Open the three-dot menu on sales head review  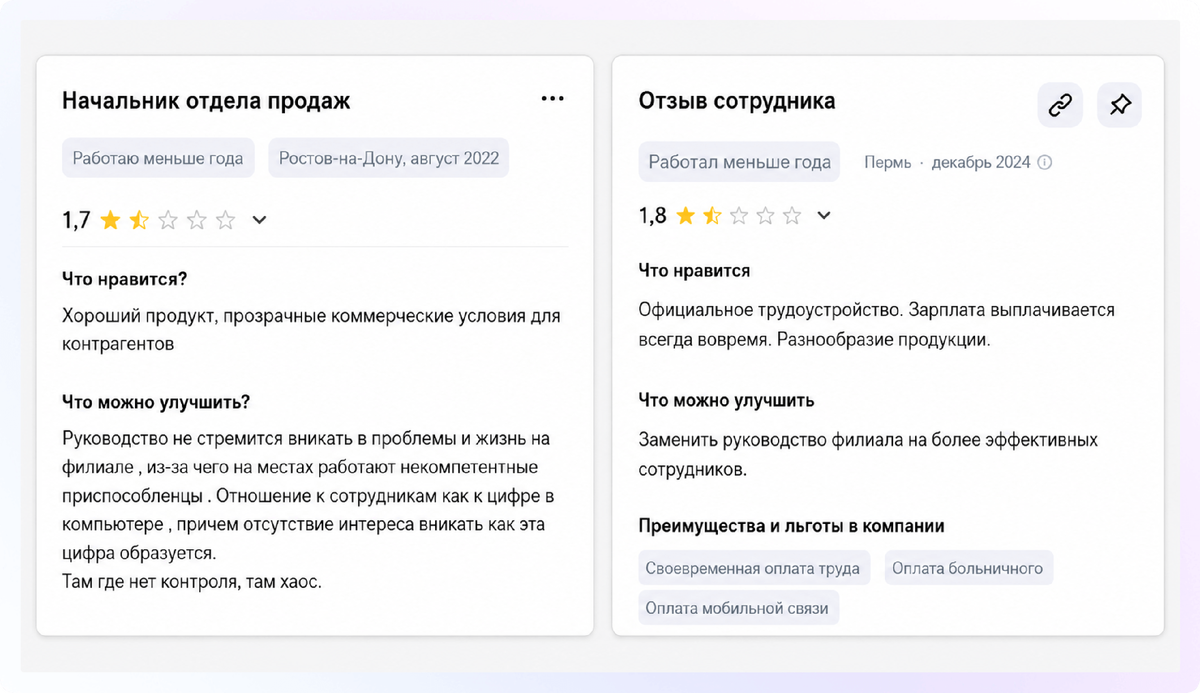pos(552,98)
